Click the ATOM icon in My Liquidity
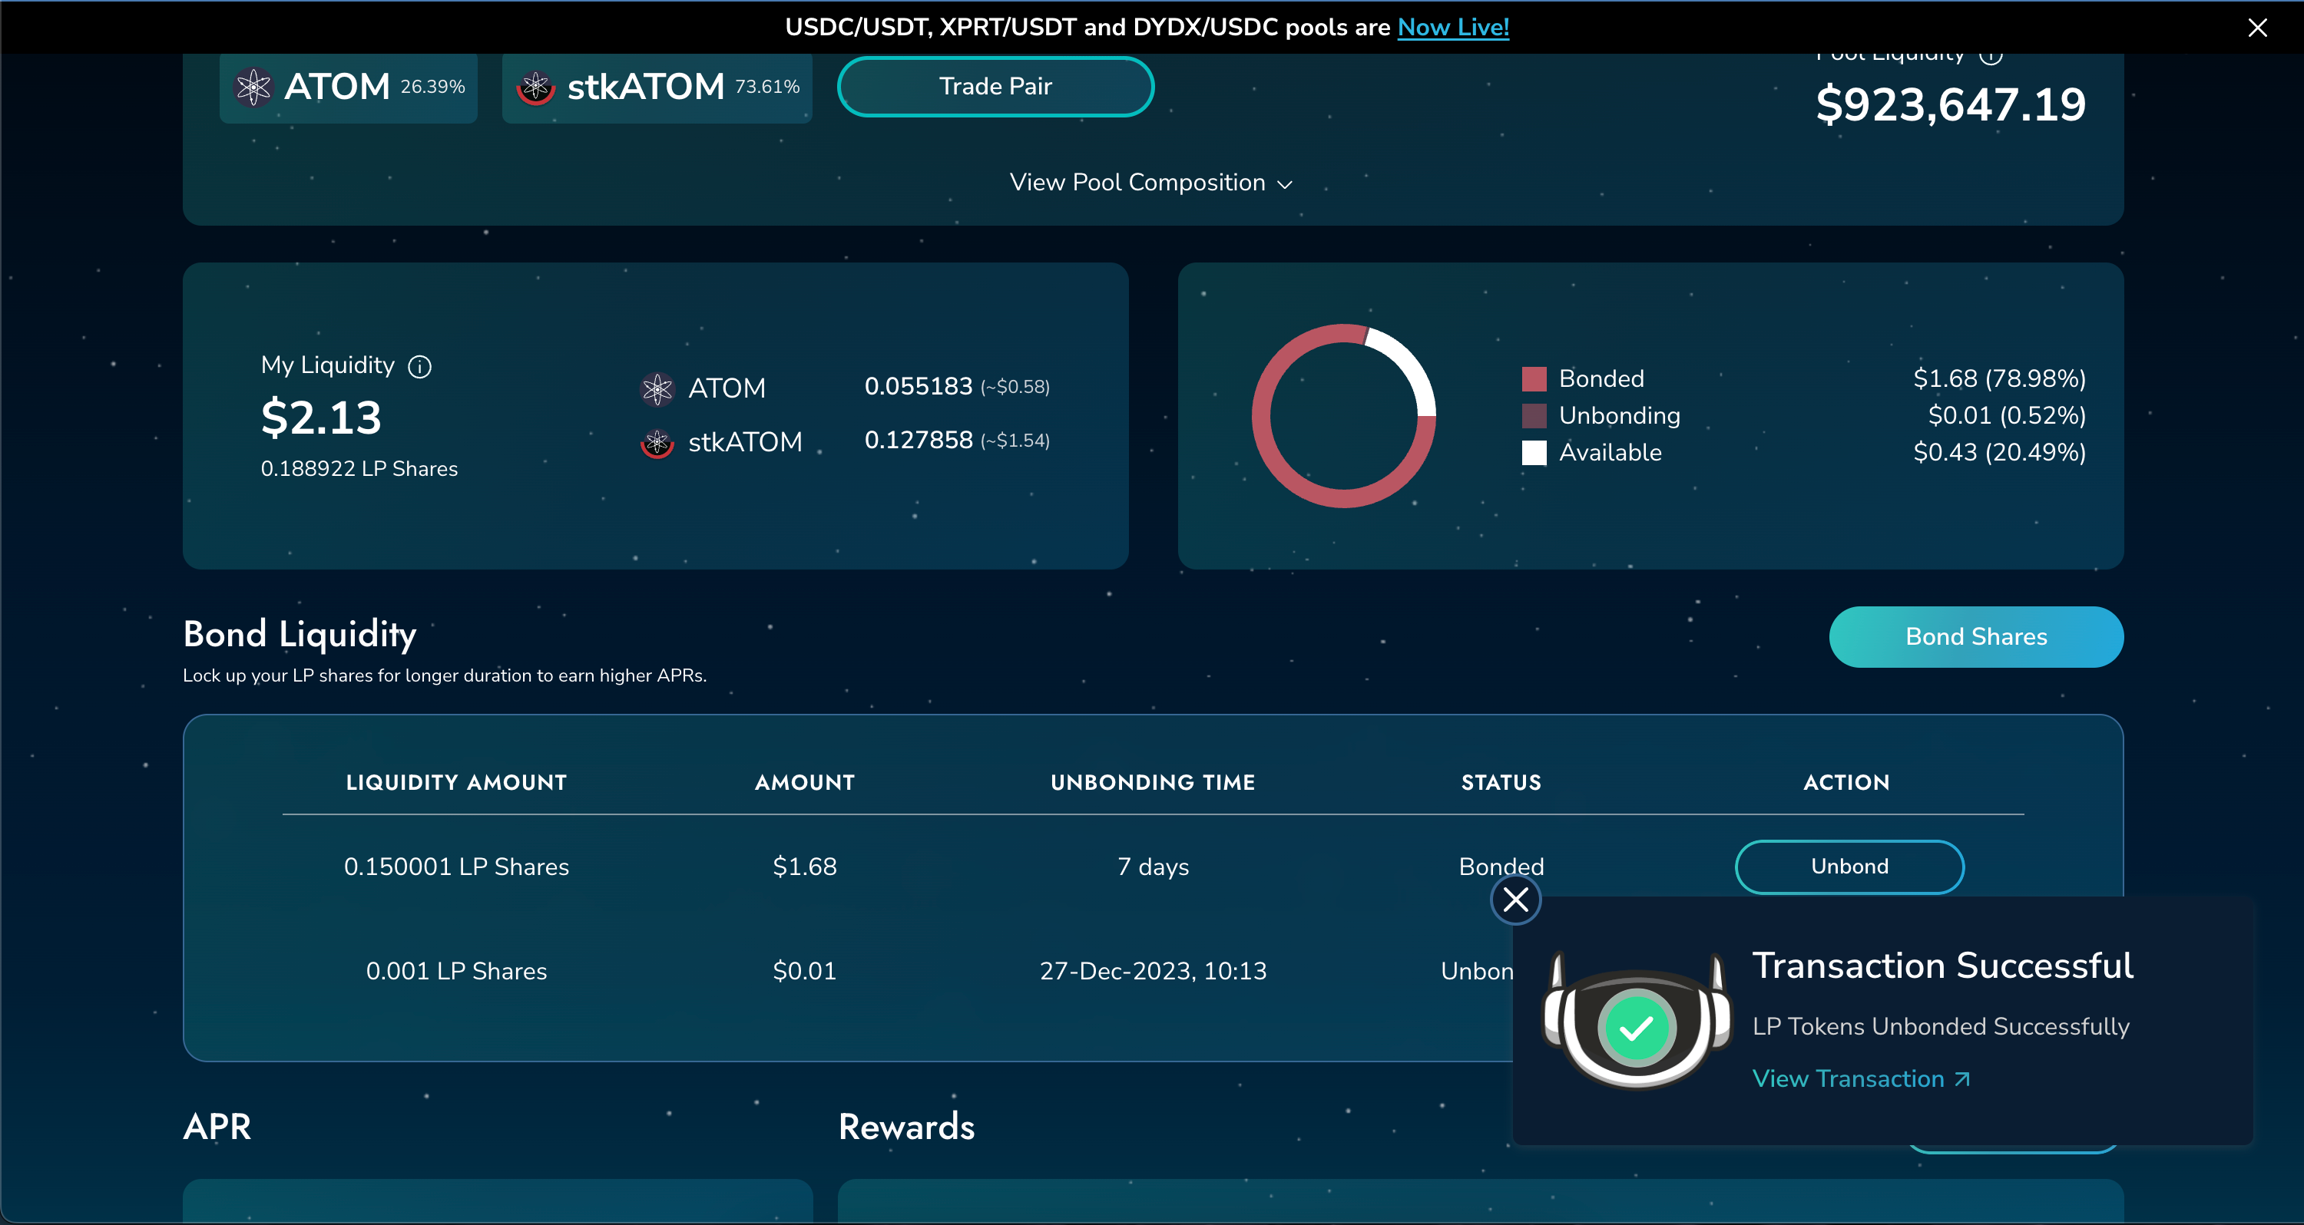Image resolution: width=2304 pixels, height=1225 pixels. 657,388
